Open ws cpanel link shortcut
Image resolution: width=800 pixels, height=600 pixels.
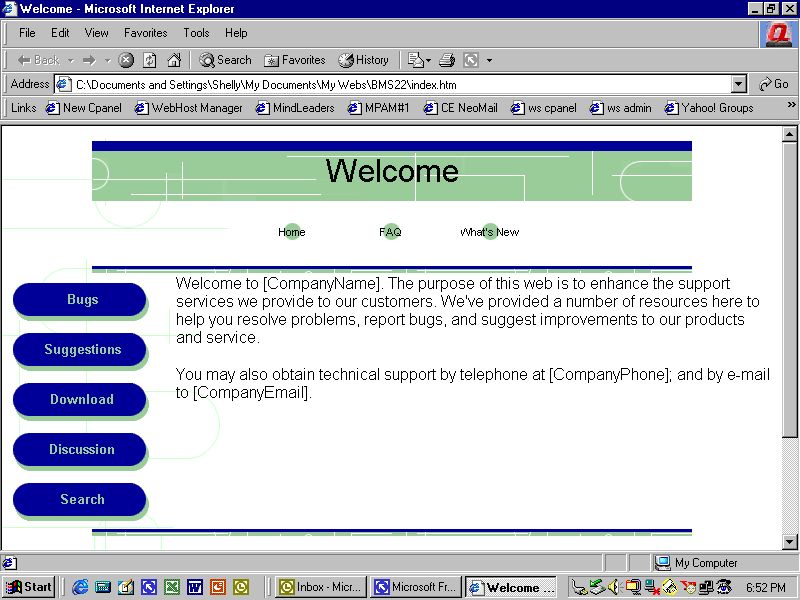543,108
